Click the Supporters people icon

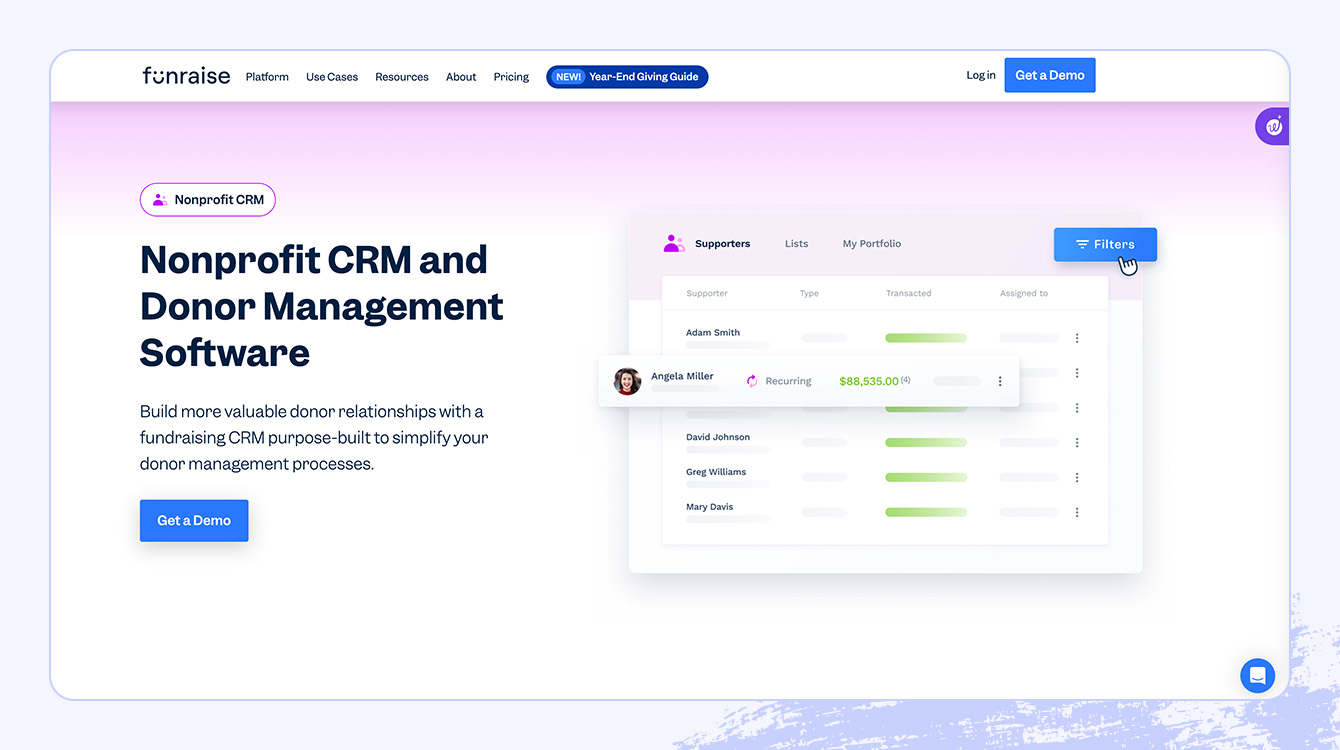click(x=674, y=243)
